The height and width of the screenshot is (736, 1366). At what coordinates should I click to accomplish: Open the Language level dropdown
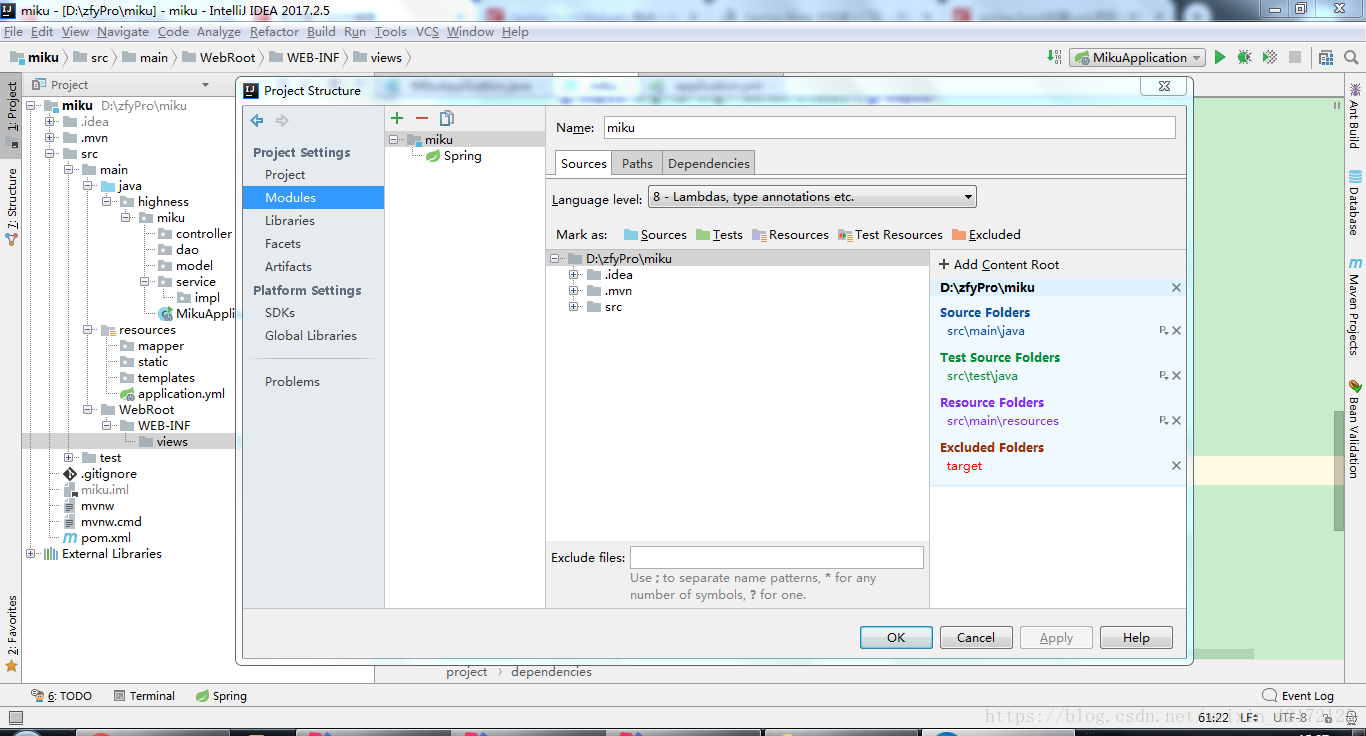click(x=812, y=197)
